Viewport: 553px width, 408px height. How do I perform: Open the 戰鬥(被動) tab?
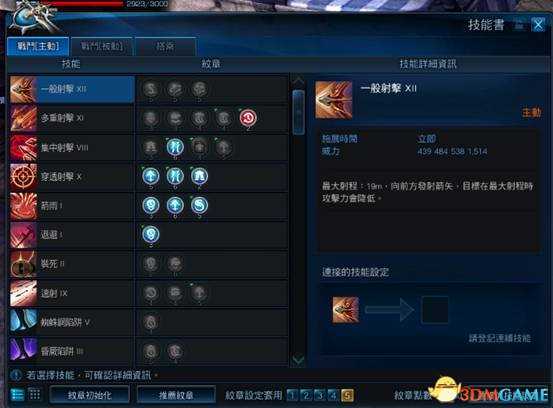coord(102,46)
